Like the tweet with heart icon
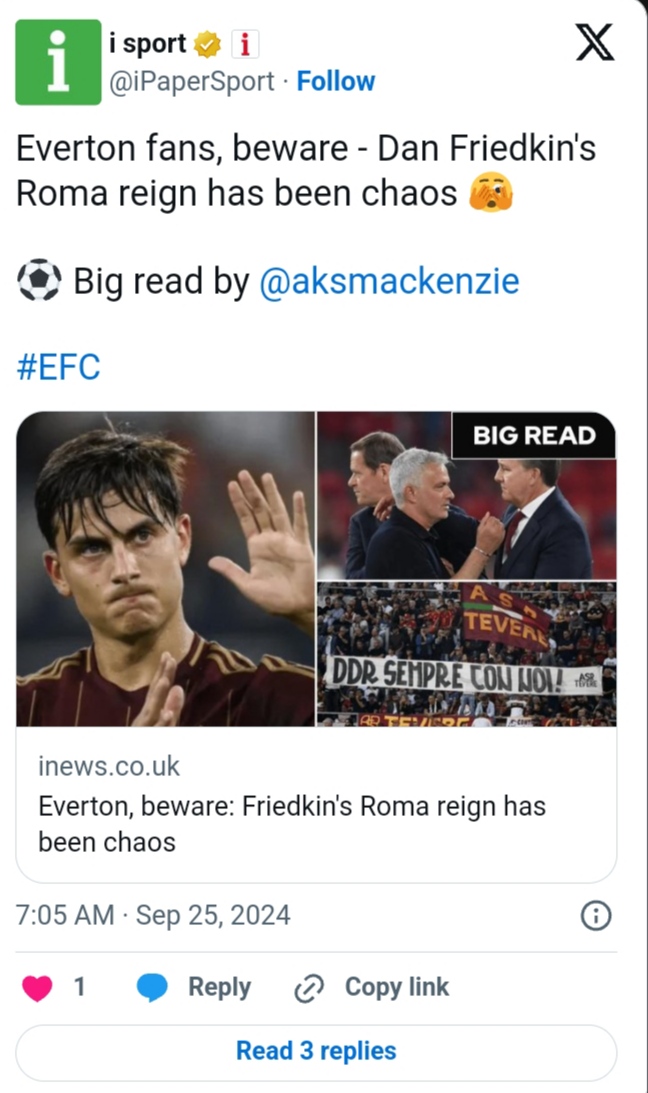This screenshot has height=1093, width=648. point(38,988)
